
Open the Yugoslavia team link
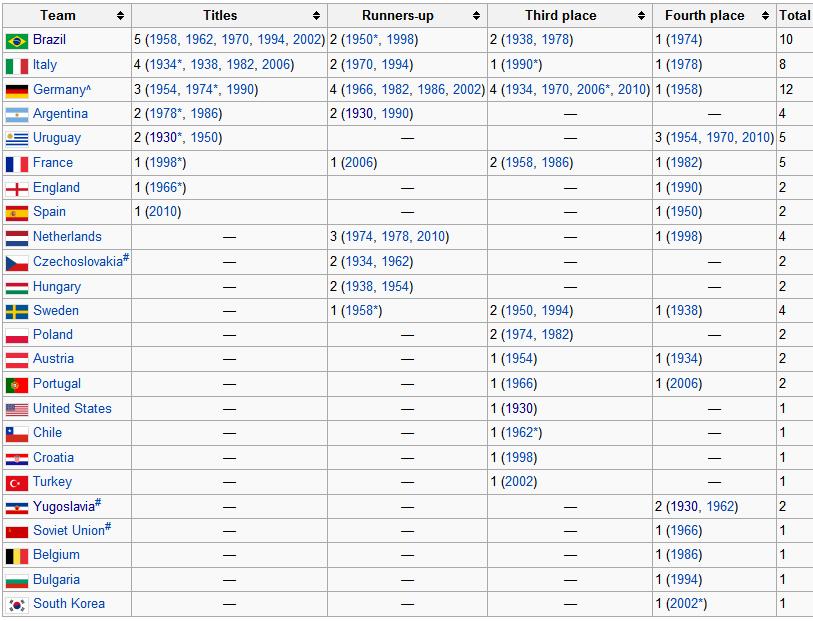pyautogui.click(x=64, y=506)
